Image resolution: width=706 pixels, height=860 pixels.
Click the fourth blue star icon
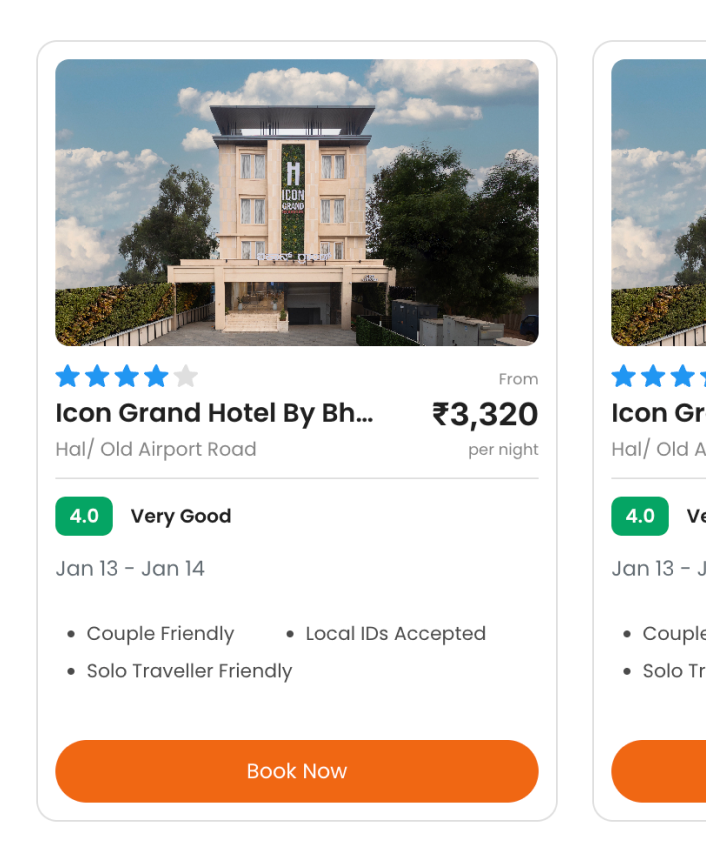(156, 376)
